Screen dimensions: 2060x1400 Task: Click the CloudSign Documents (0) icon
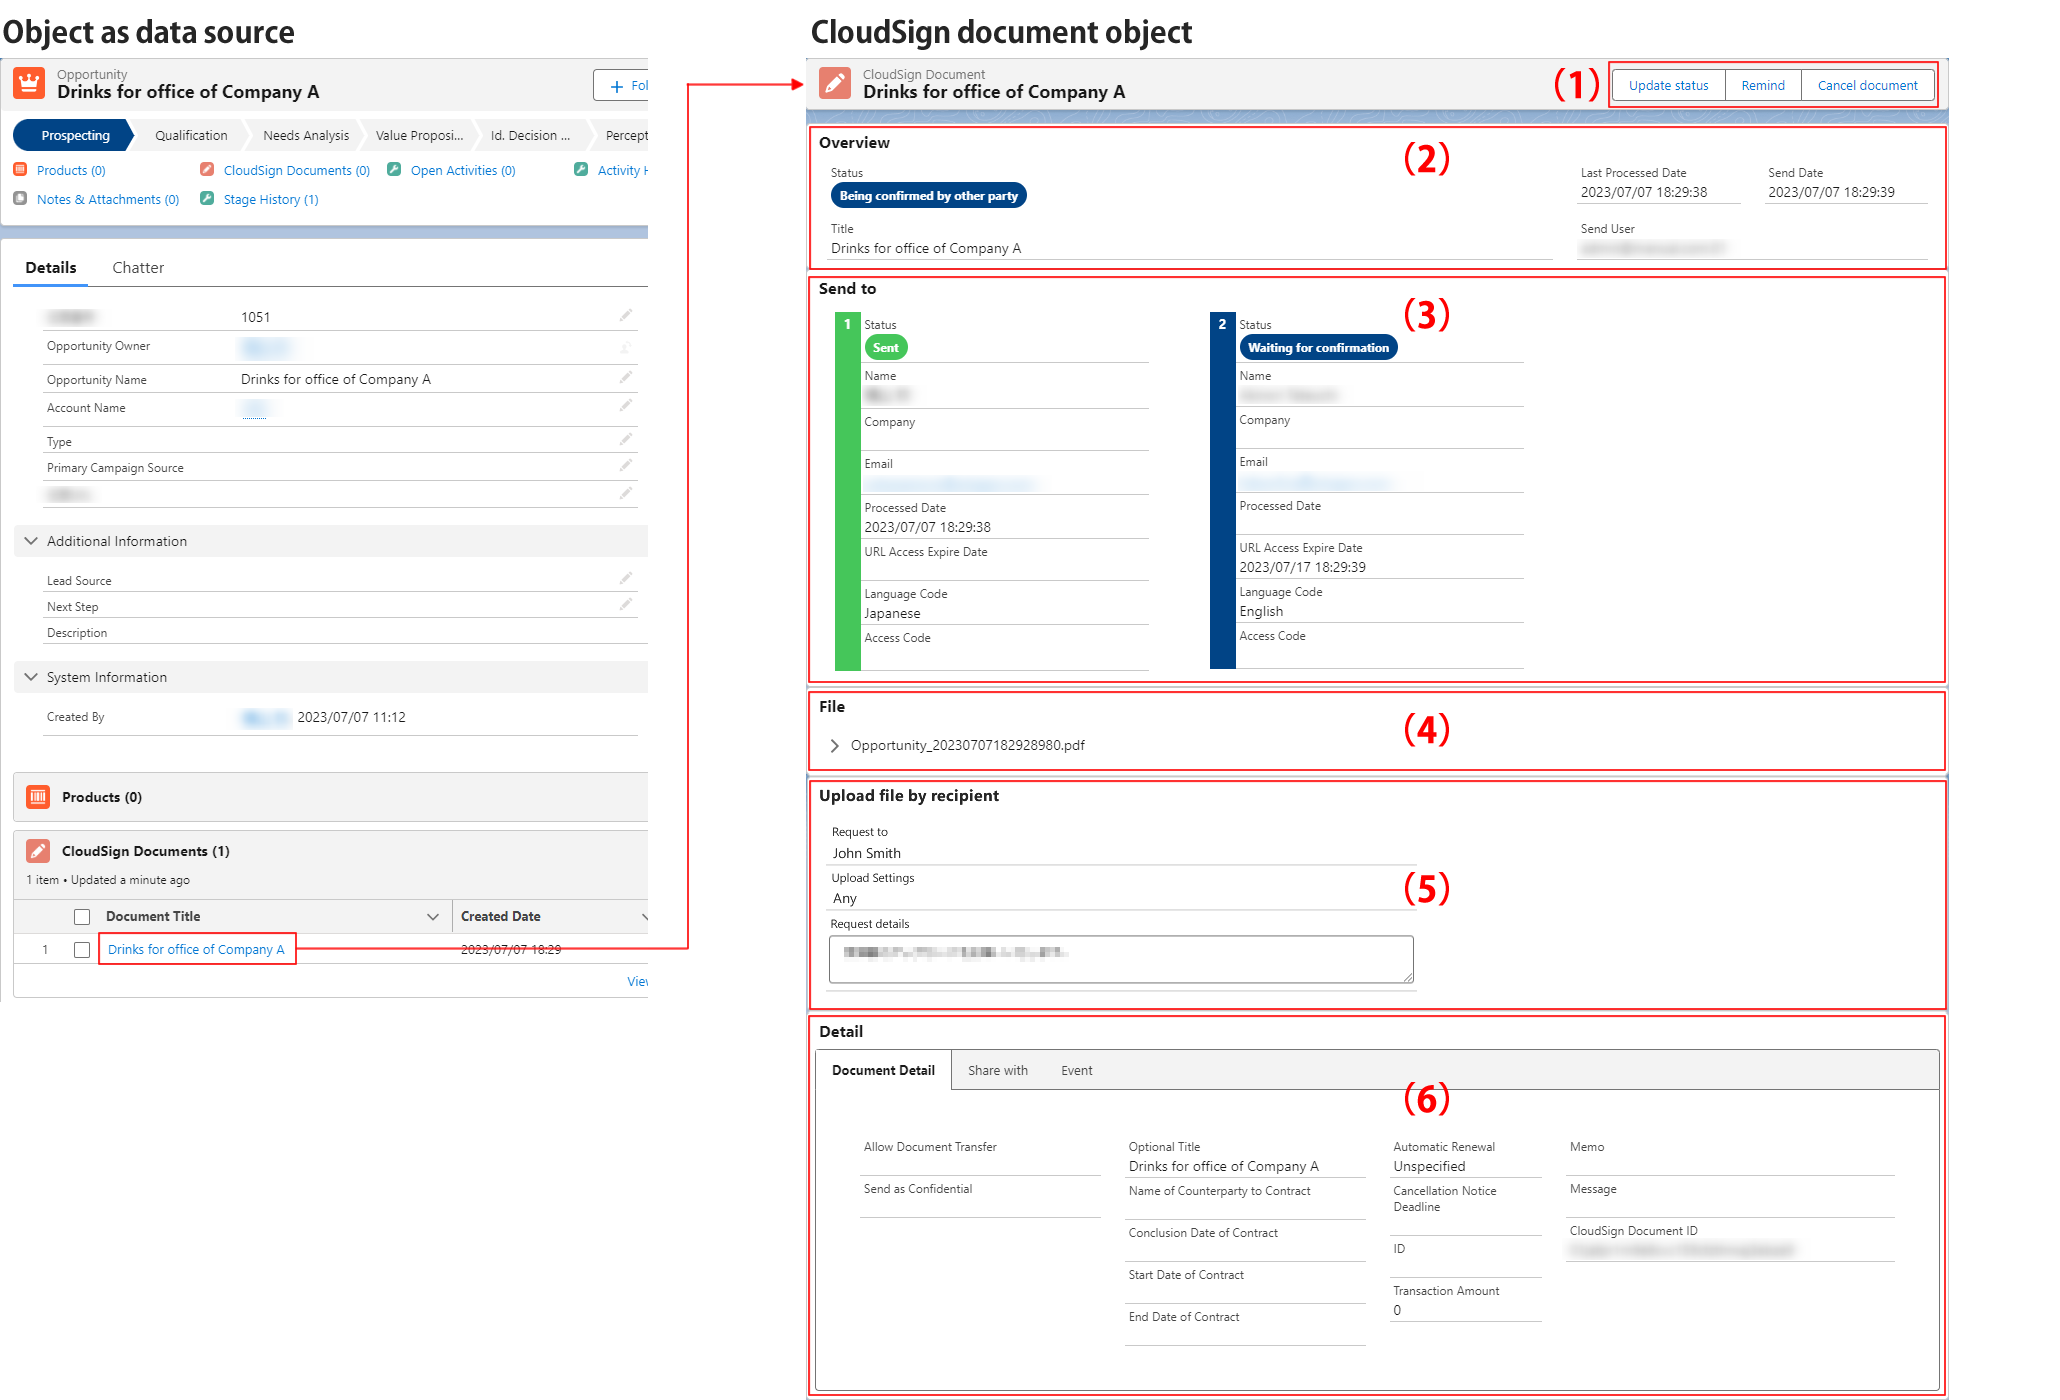207,169
